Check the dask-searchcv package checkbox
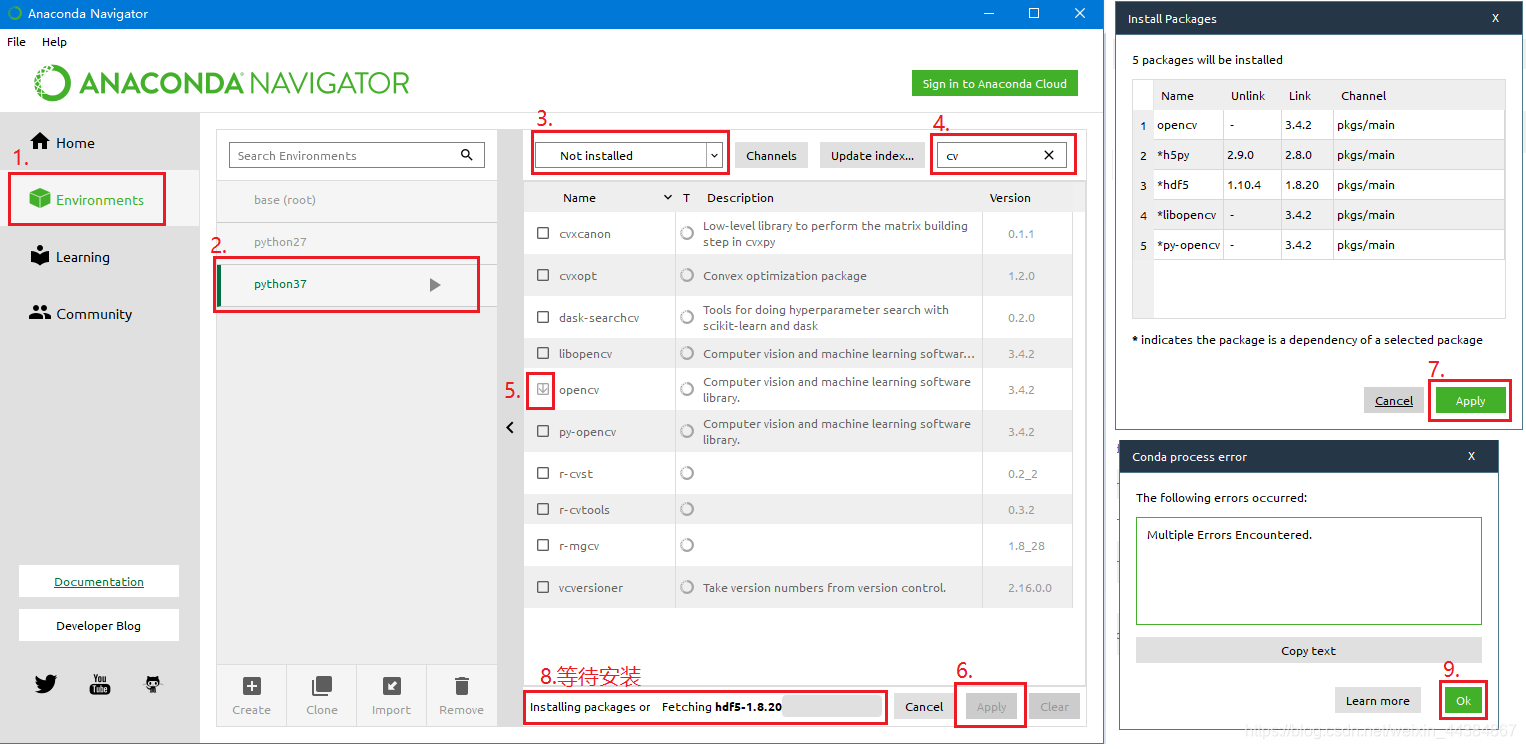 point(543,317)
